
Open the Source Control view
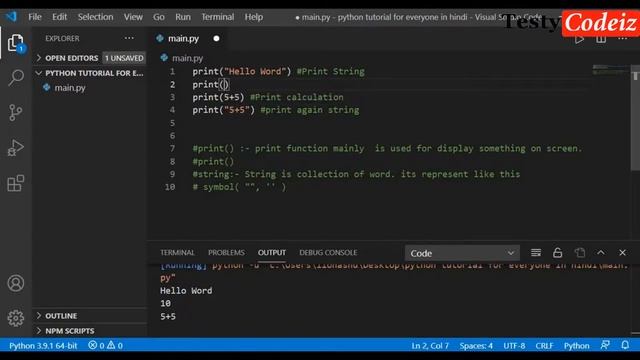click(16, 113)
